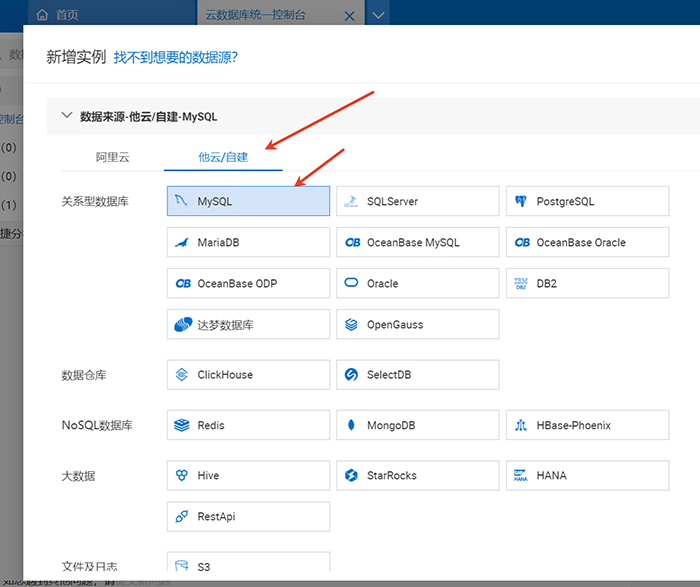Viewport: 700px width, 587px height.
Task: Click the OceanBase ODP OB icon
Action: [x=183, y=283]
